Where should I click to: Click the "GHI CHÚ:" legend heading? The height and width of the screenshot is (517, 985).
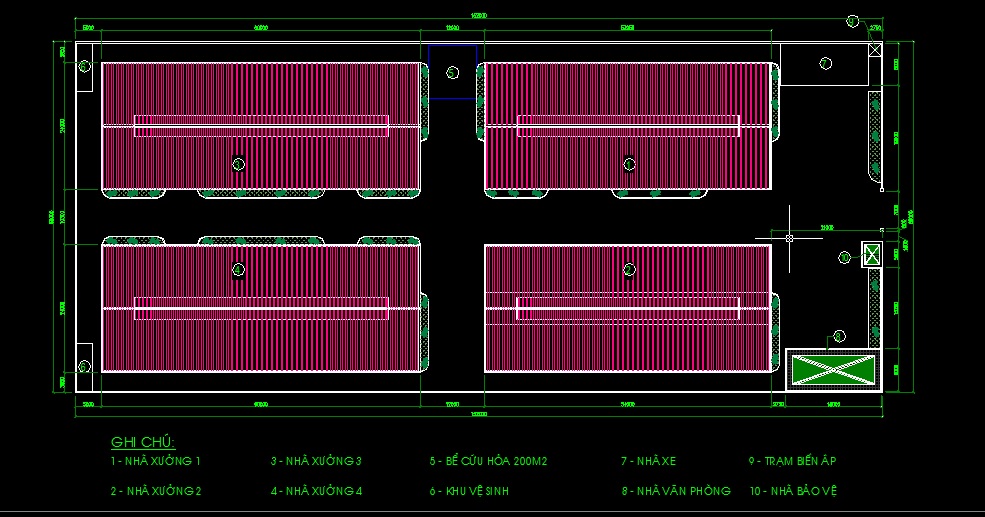pos(143,443)
